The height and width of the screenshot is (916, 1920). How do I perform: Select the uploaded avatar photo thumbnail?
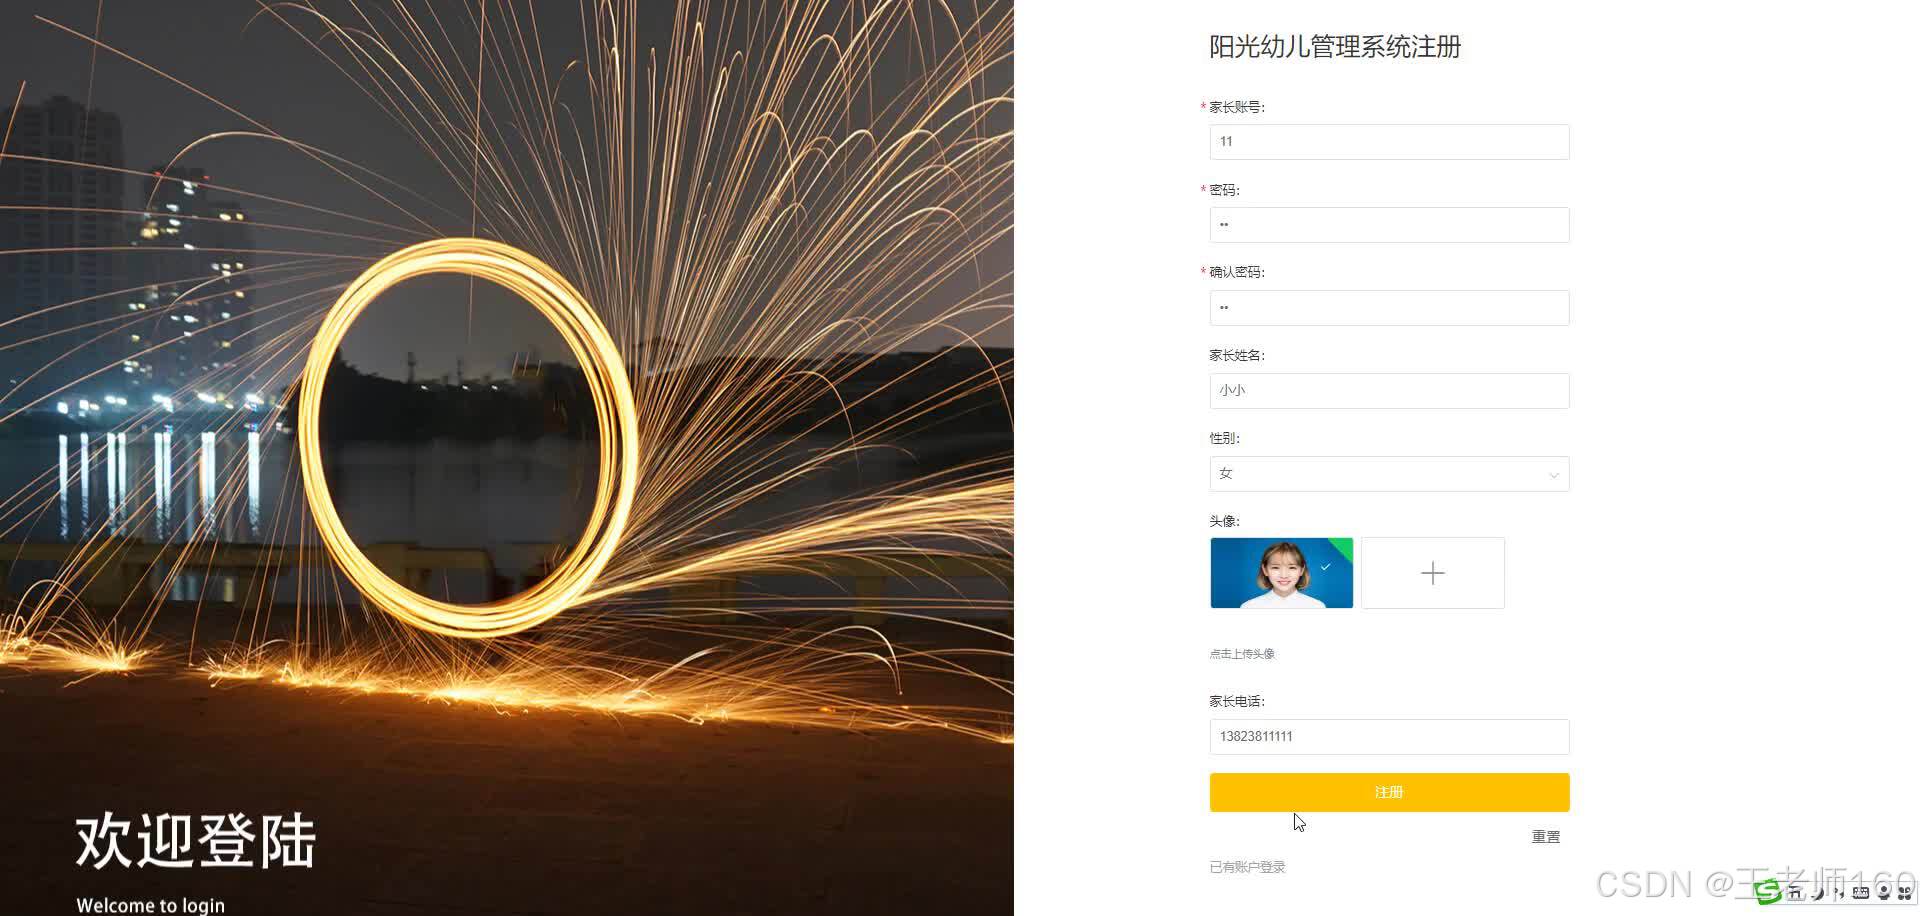[x=1281, y=573]
